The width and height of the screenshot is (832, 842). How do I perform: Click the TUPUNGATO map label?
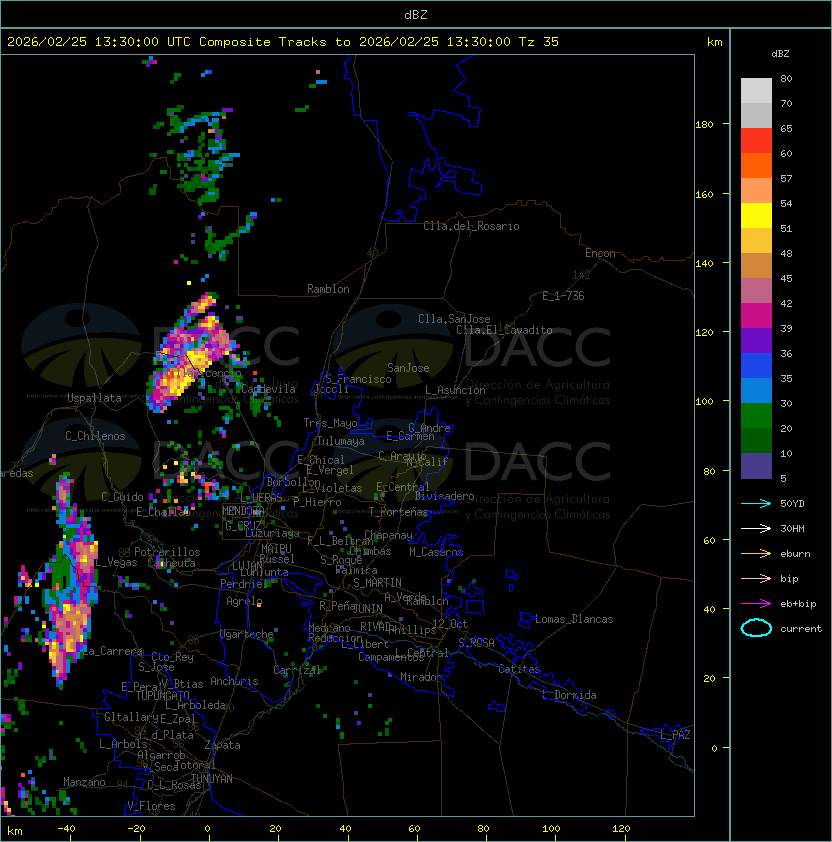click(162, 696)
